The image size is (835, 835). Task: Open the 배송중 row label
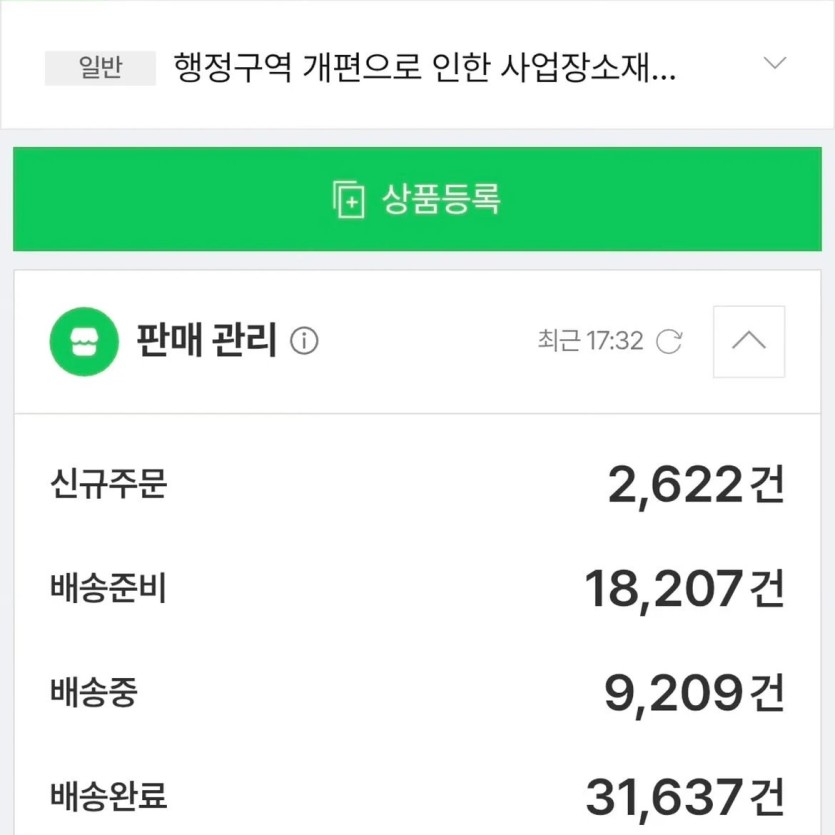coord(94,692)
